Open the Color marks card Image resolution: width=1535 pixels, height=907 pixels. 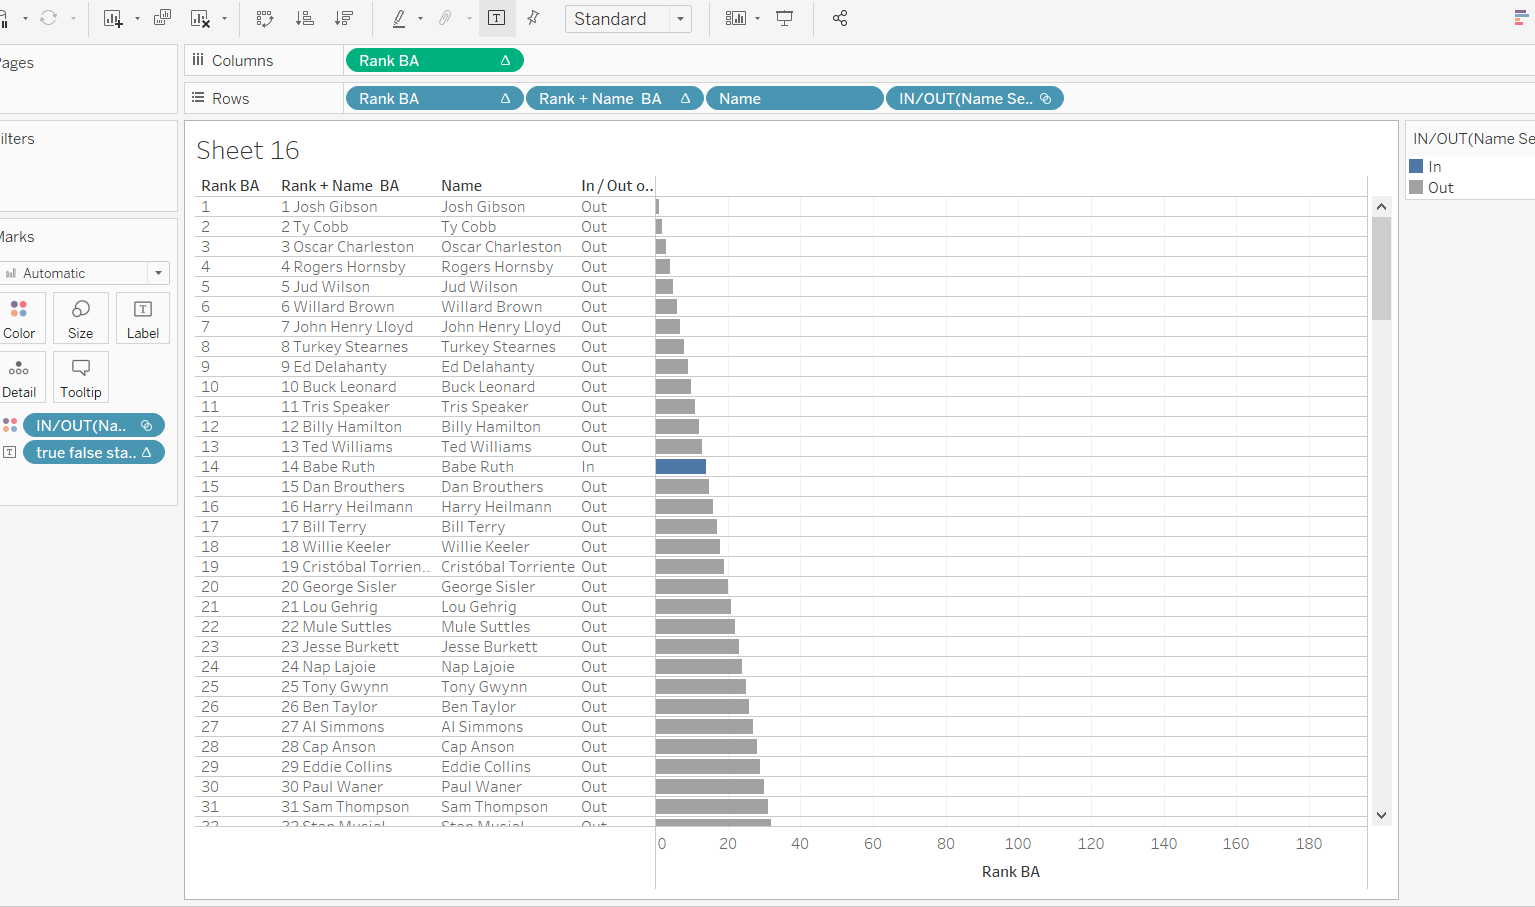tap(19, 318)
